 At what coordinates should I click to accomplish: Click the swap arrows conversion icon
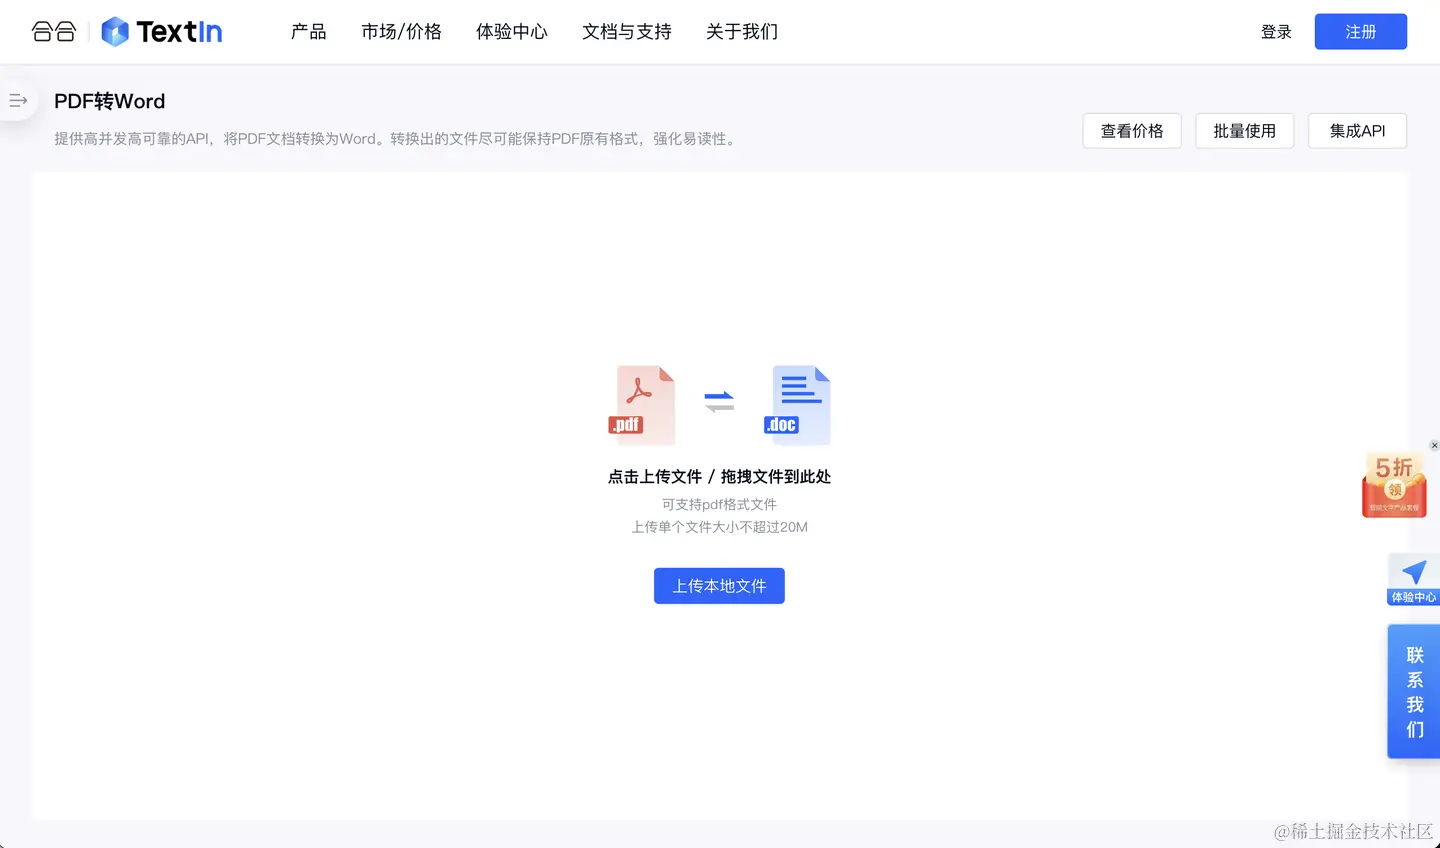[719, 401]
